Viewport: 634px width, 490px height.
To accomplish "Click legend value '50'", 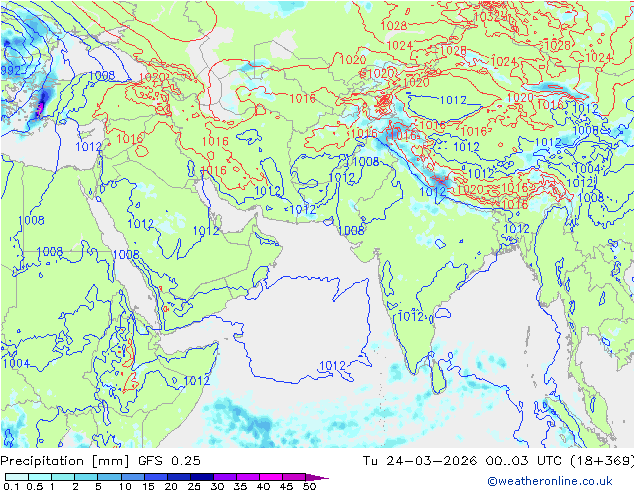I will click(x=309, y=486).
